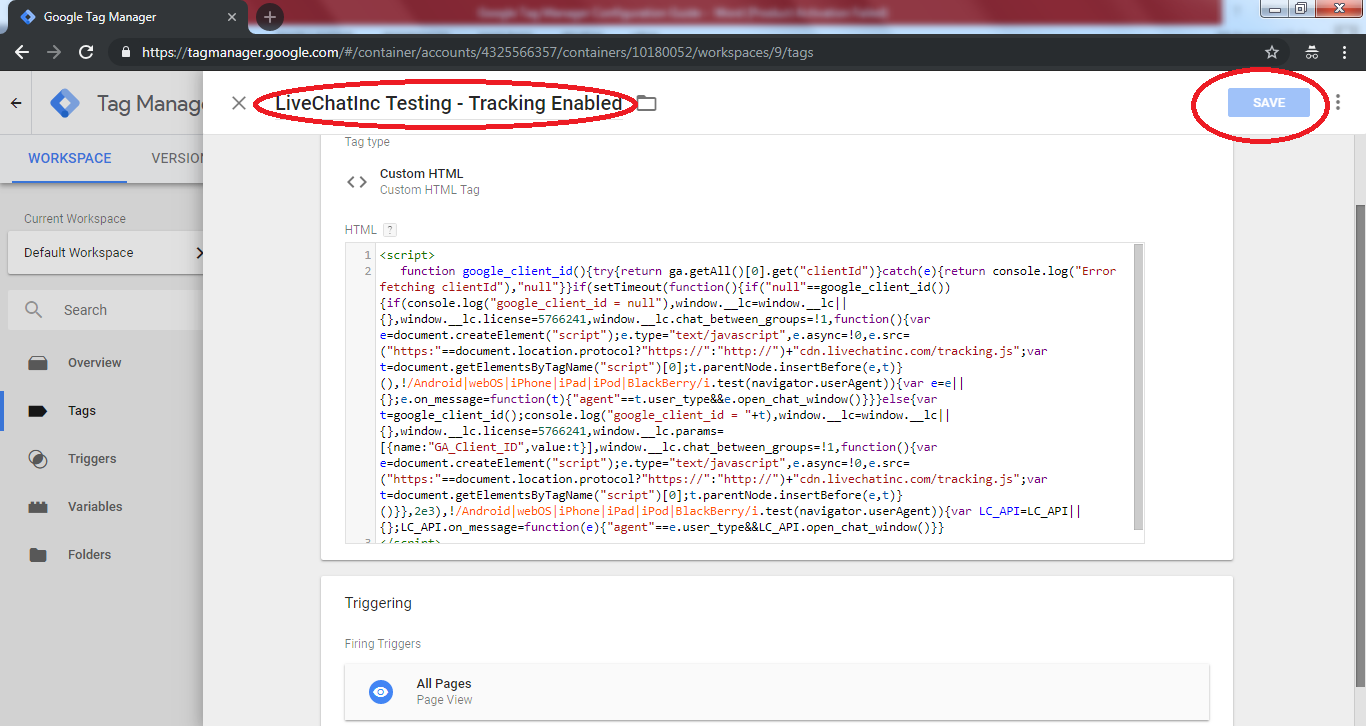Click the folder icon beside the tag name
Image resolution: width=1368 pixels, height=726 pixels.
tap(647, 103)
